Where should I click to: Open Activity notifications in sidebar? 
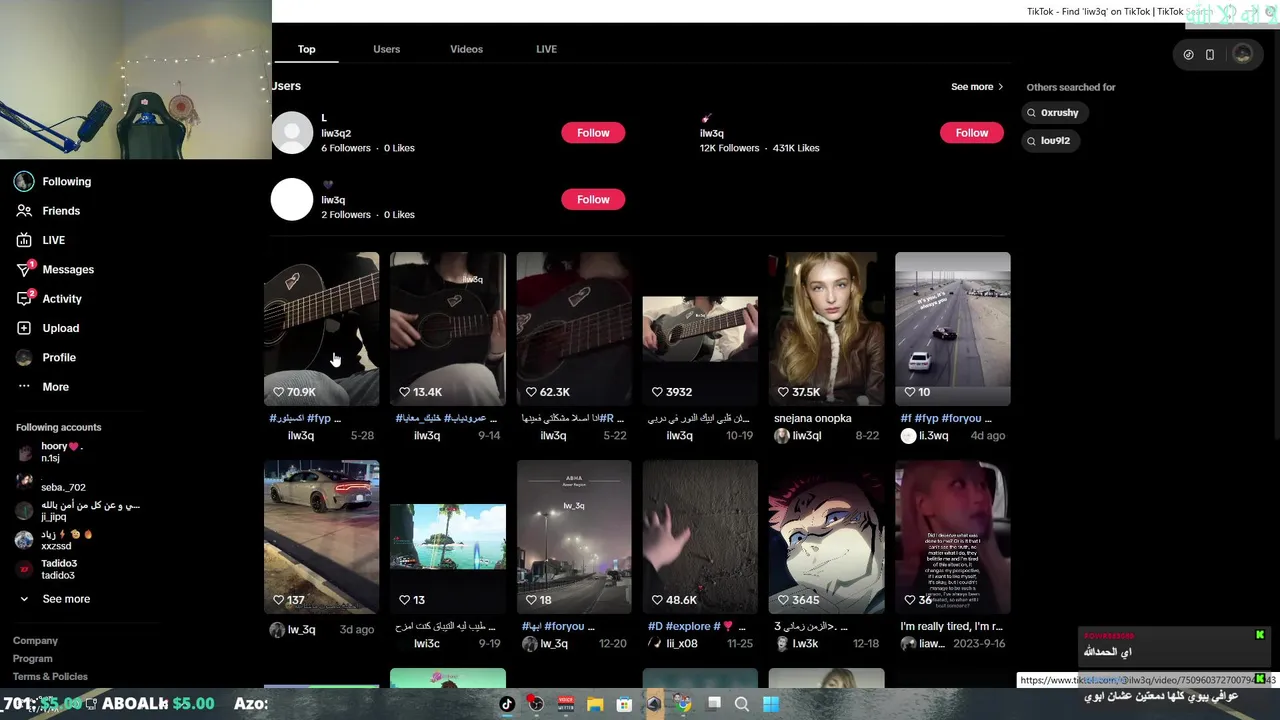[49, 298]
